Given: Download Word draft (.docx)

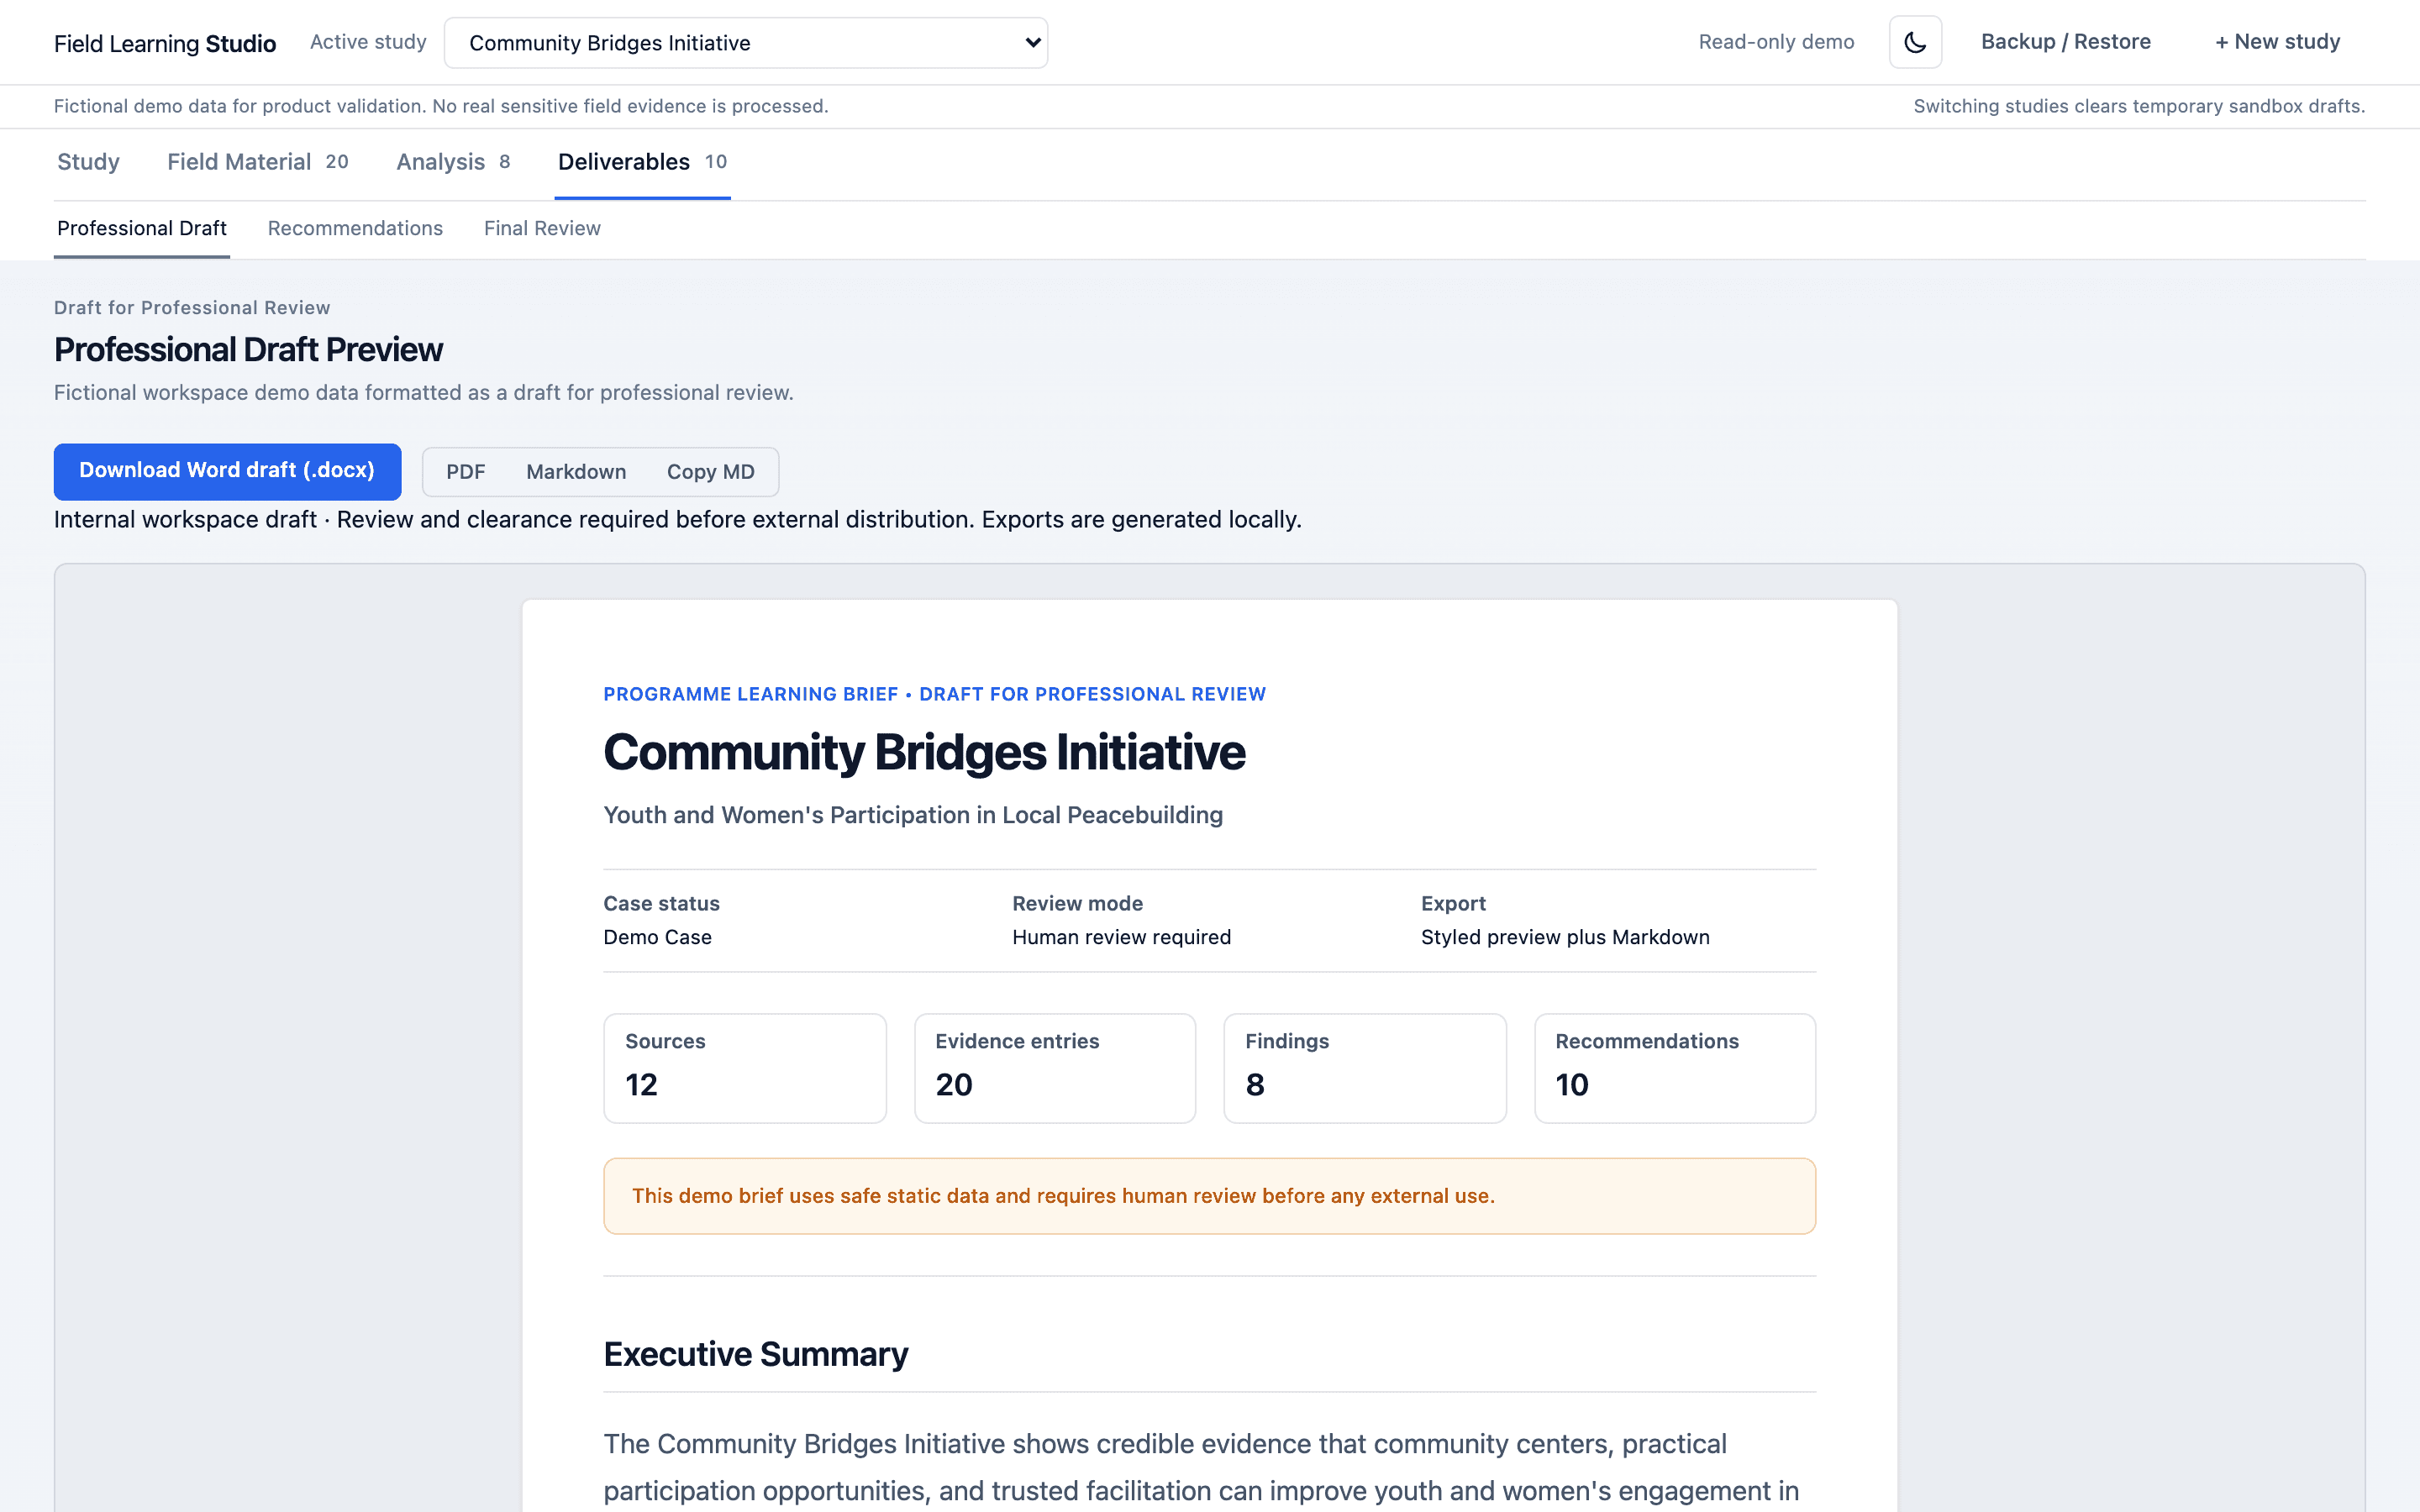Looking at the screenshot, I should tap(227, 471).
